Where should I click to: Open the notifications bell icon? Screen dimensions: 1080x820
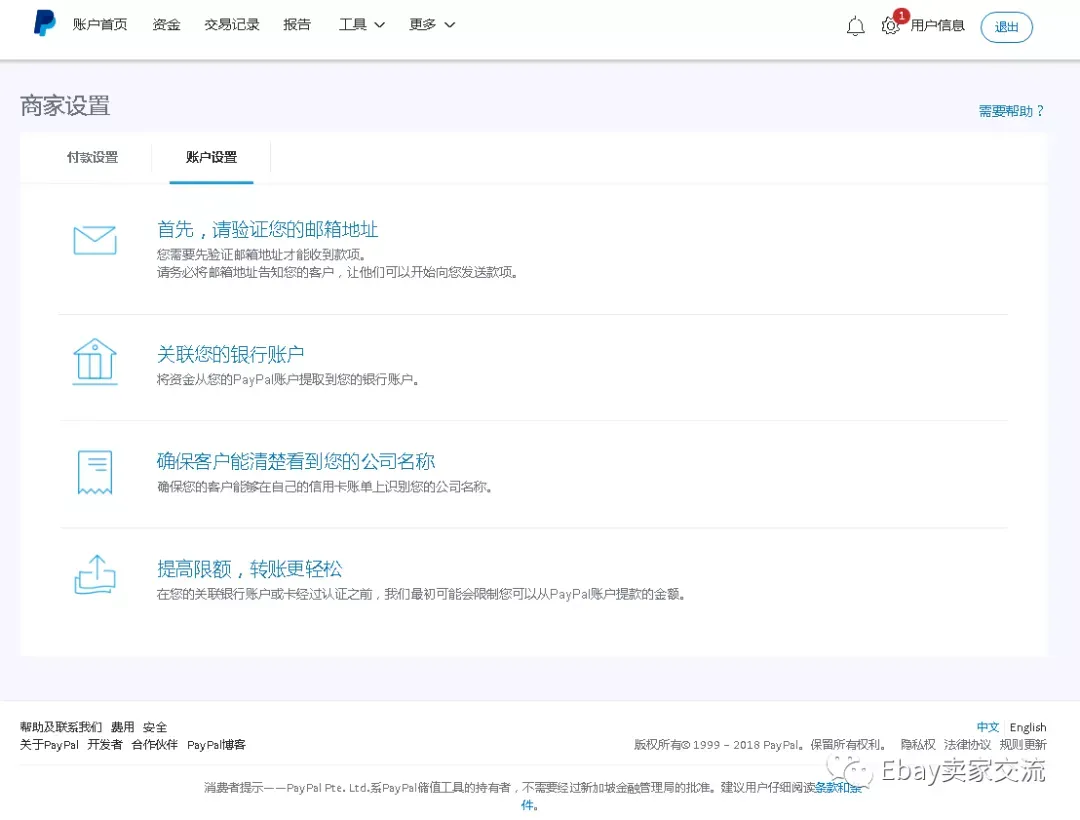tap(855, 26)
